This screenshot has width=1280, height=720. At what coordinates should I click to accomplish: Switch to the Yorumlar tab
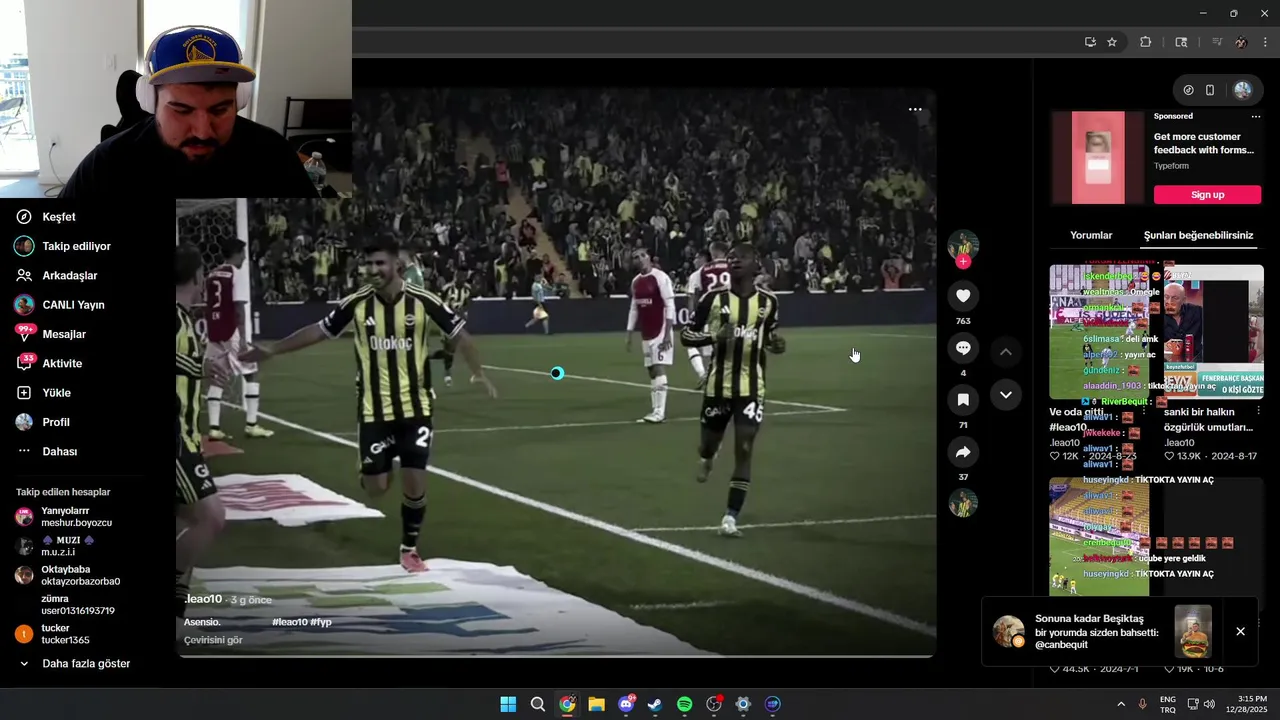click(x=1091, y=236)
